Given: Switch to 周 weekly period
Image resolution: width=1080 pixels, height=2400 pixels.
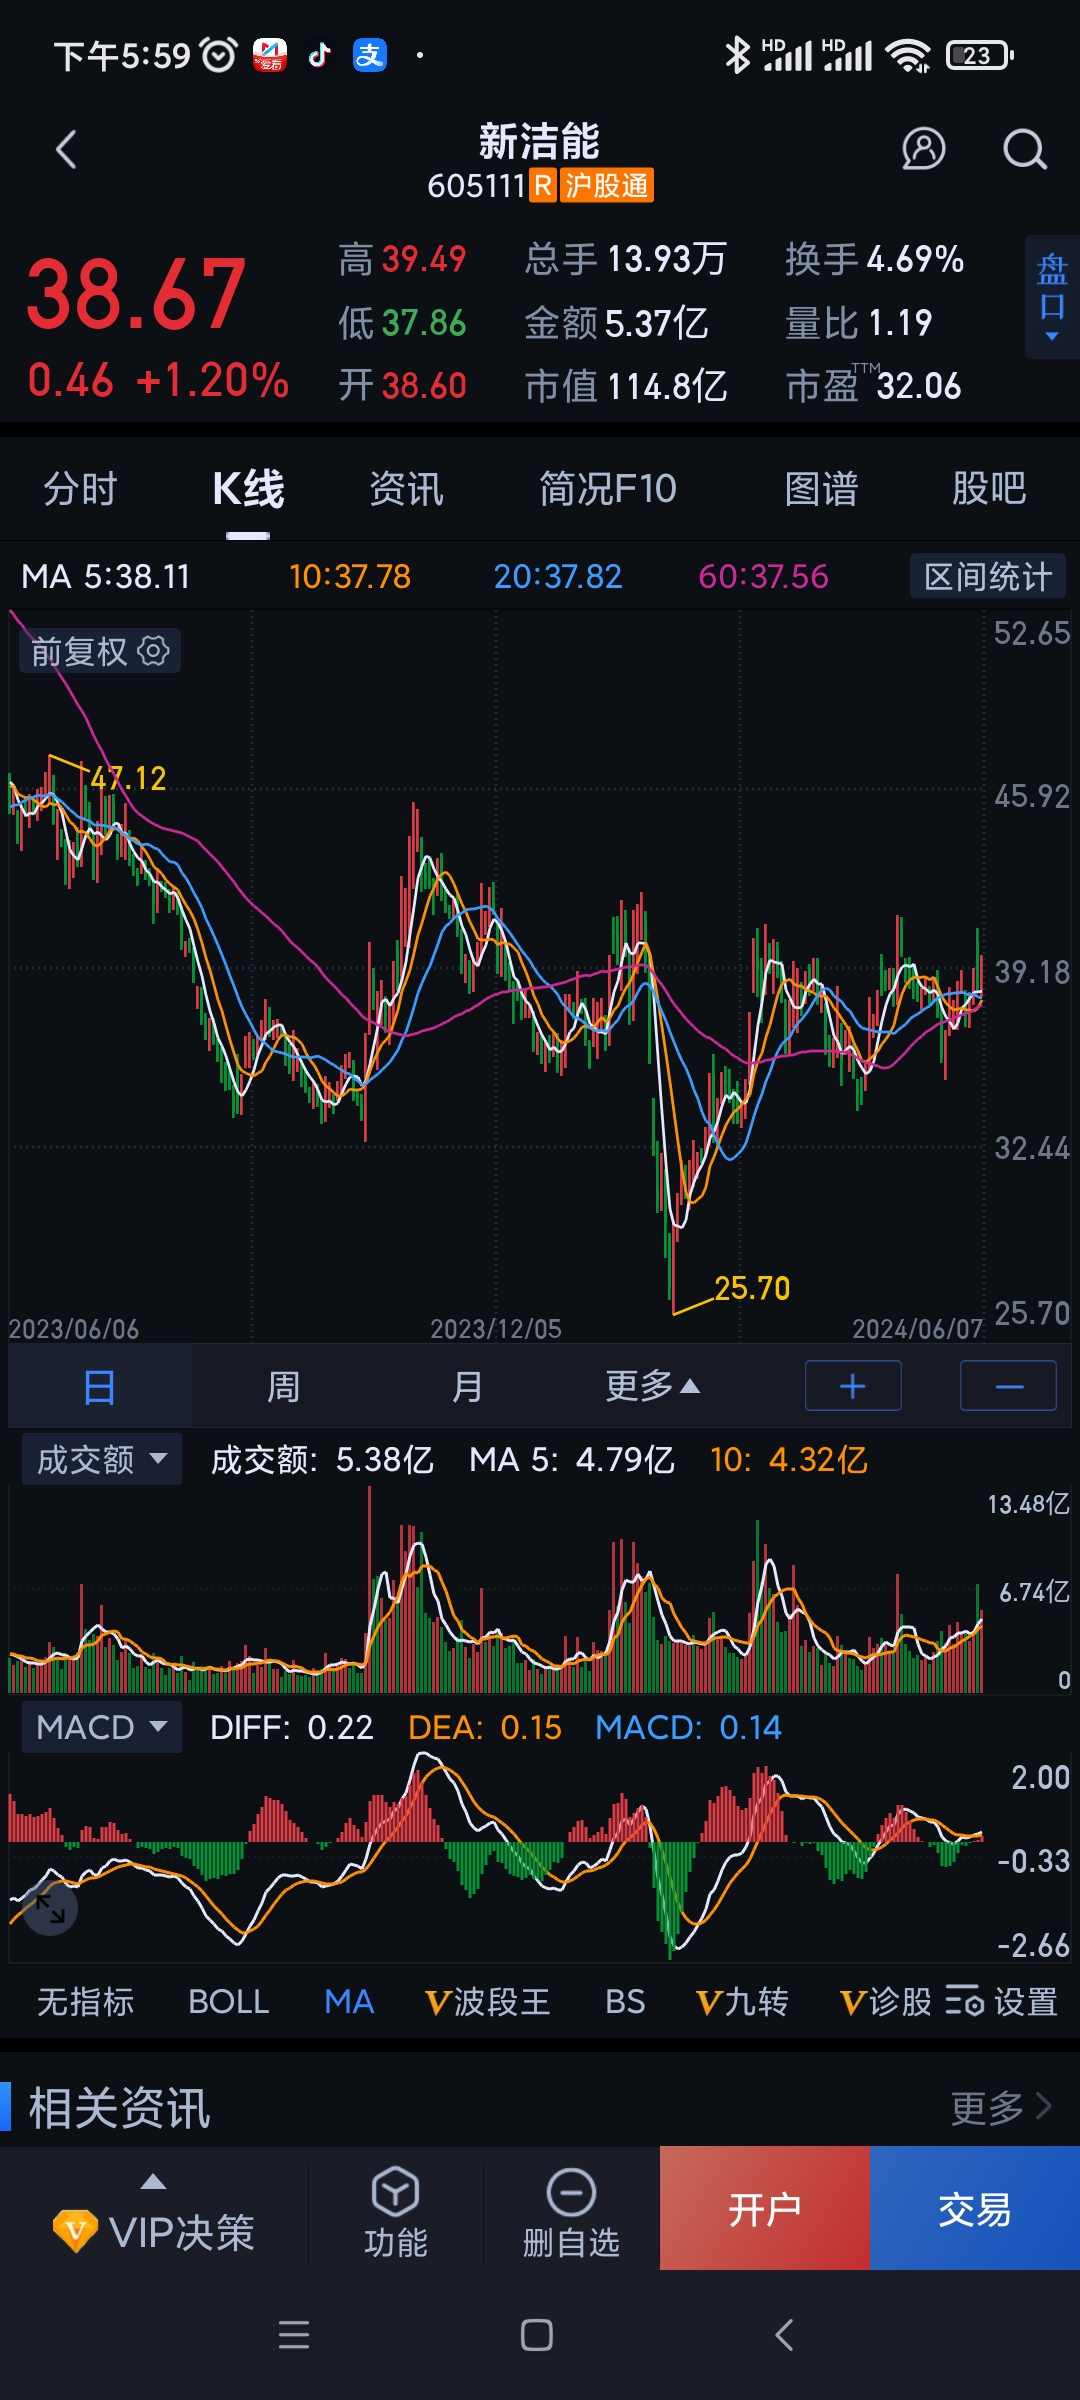Looking at the screenshot, I should coord(283,1387).
